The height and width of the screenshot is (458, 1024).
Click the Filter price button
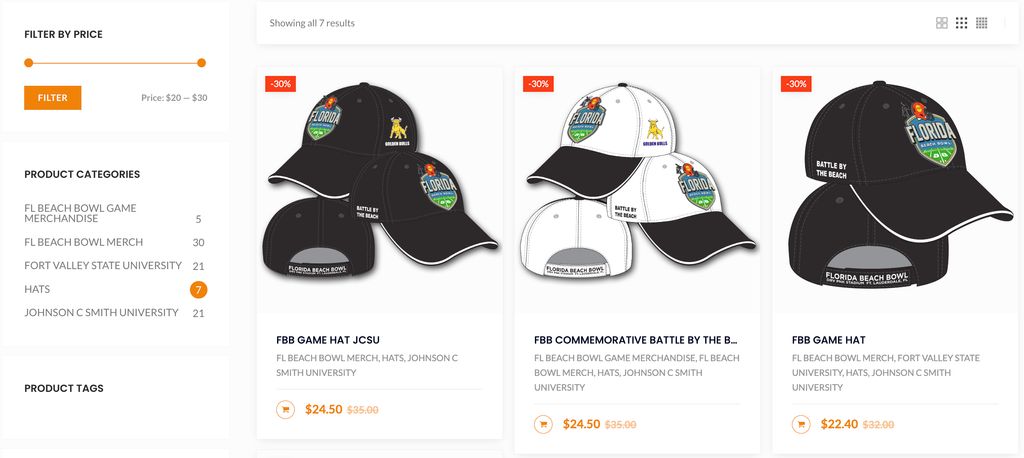(52, 98)
